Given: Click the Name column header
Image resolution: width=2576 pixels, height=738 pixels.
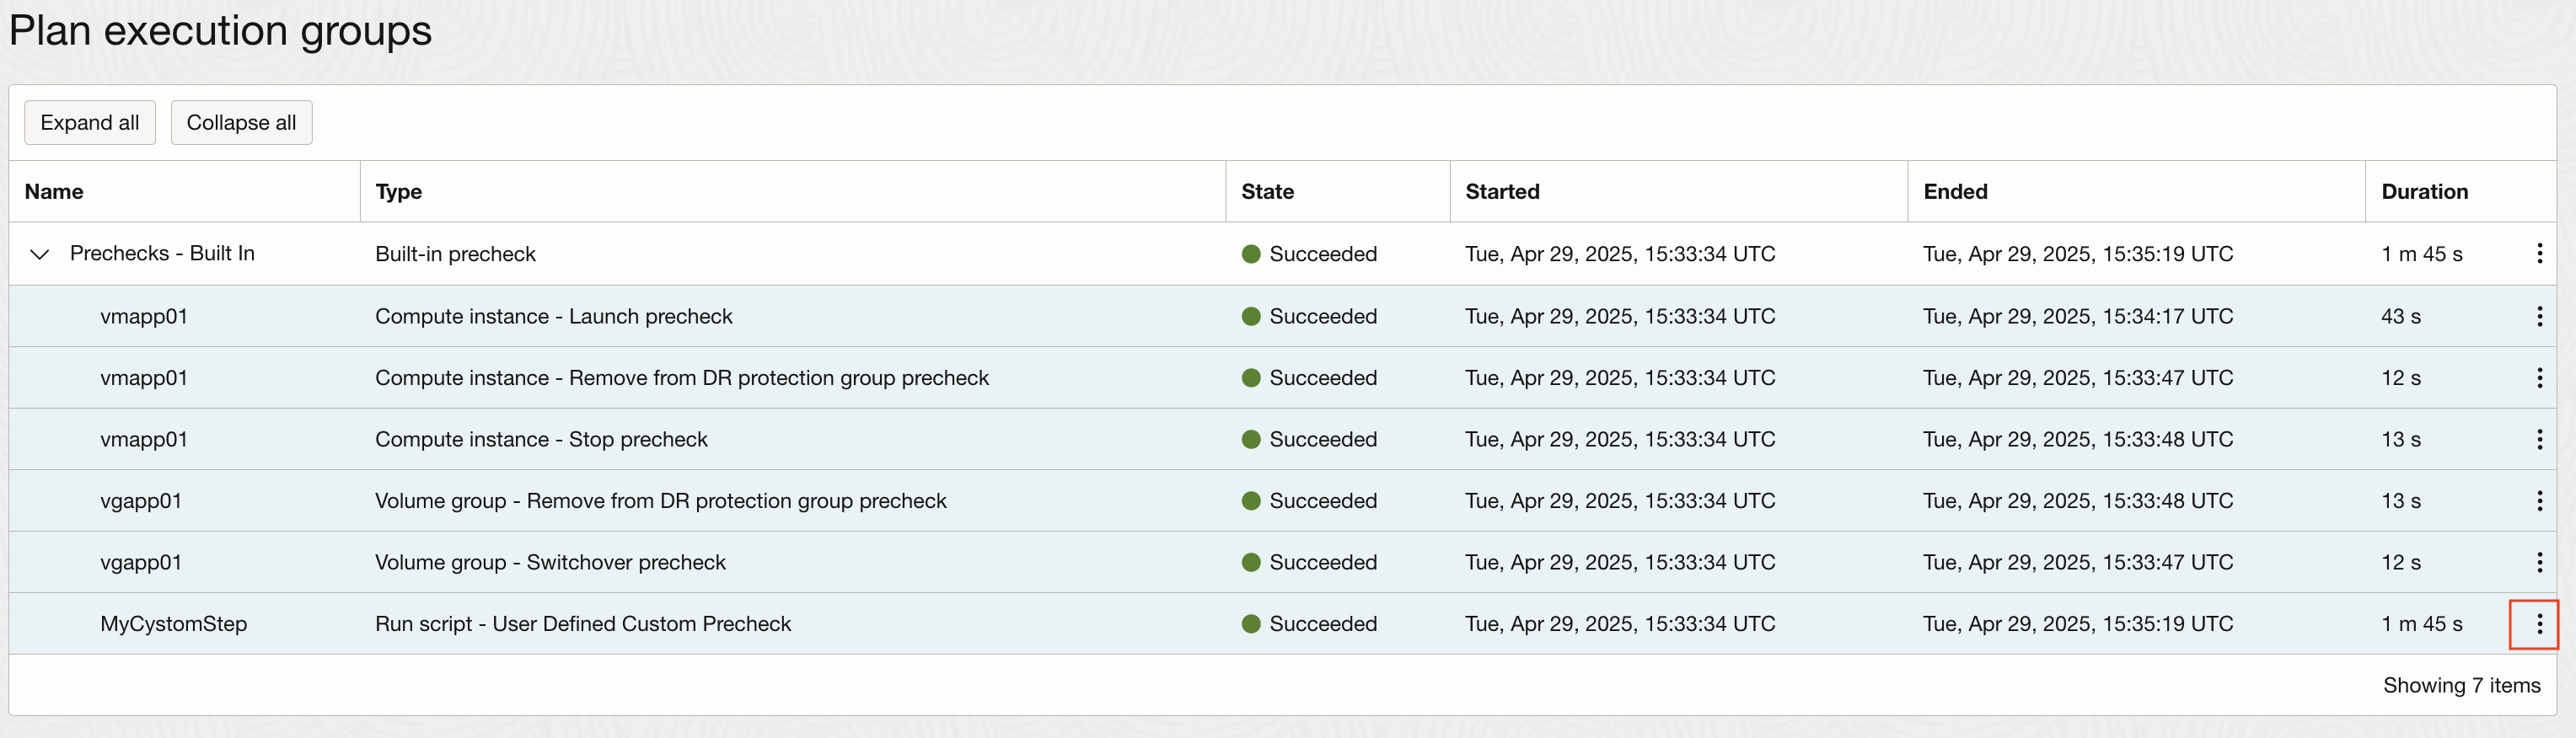Looking at the screenshot, I should 54,191.
